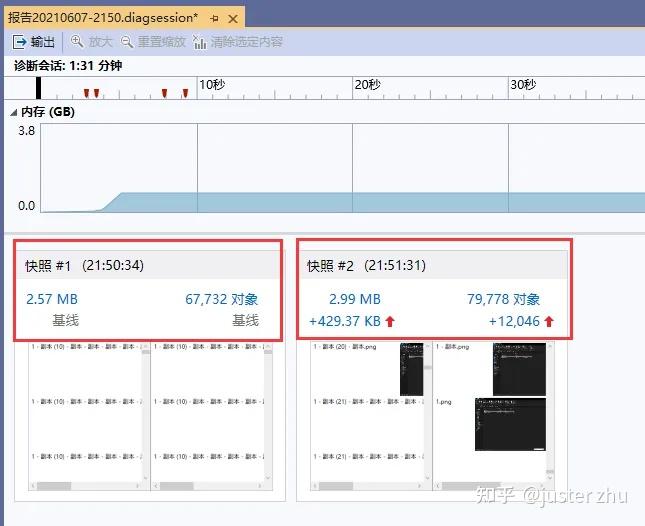Click the 放大 (Zoom in) toolbar button
The image size is (645, 526).
pos(91,42)
